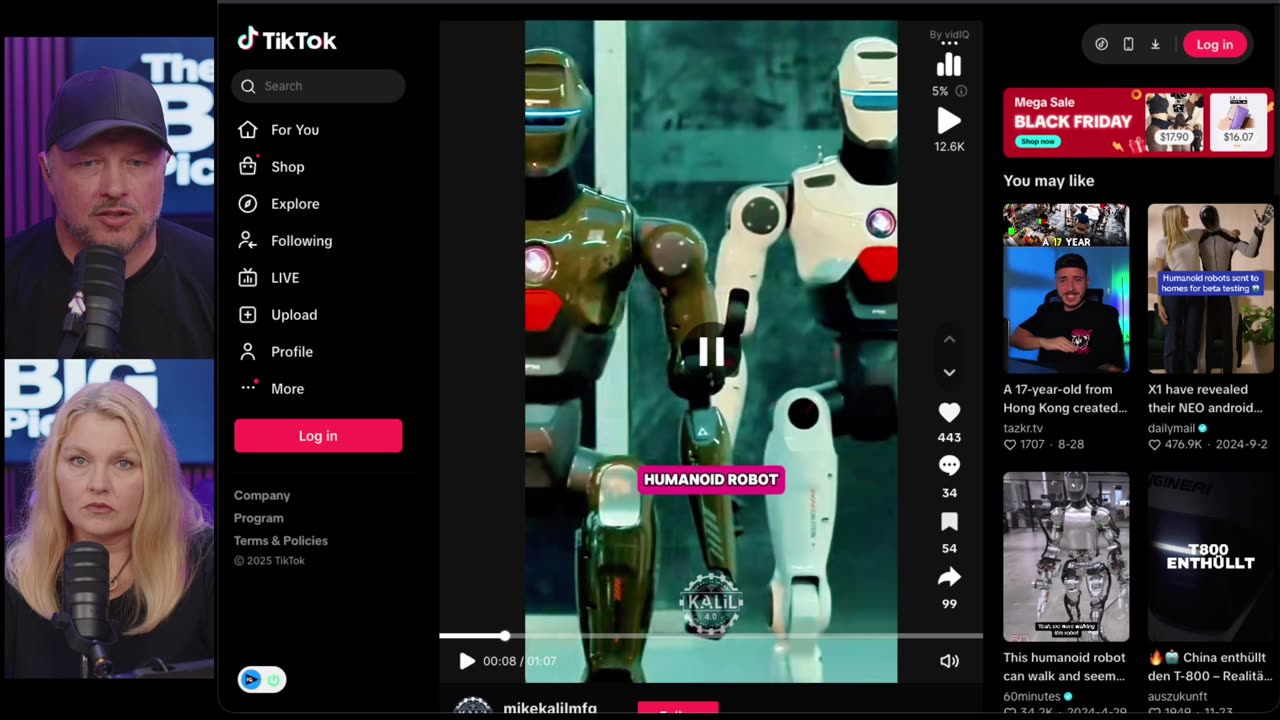
Task: Click the mikekalilmfg profile avatar
Action: 472,708
